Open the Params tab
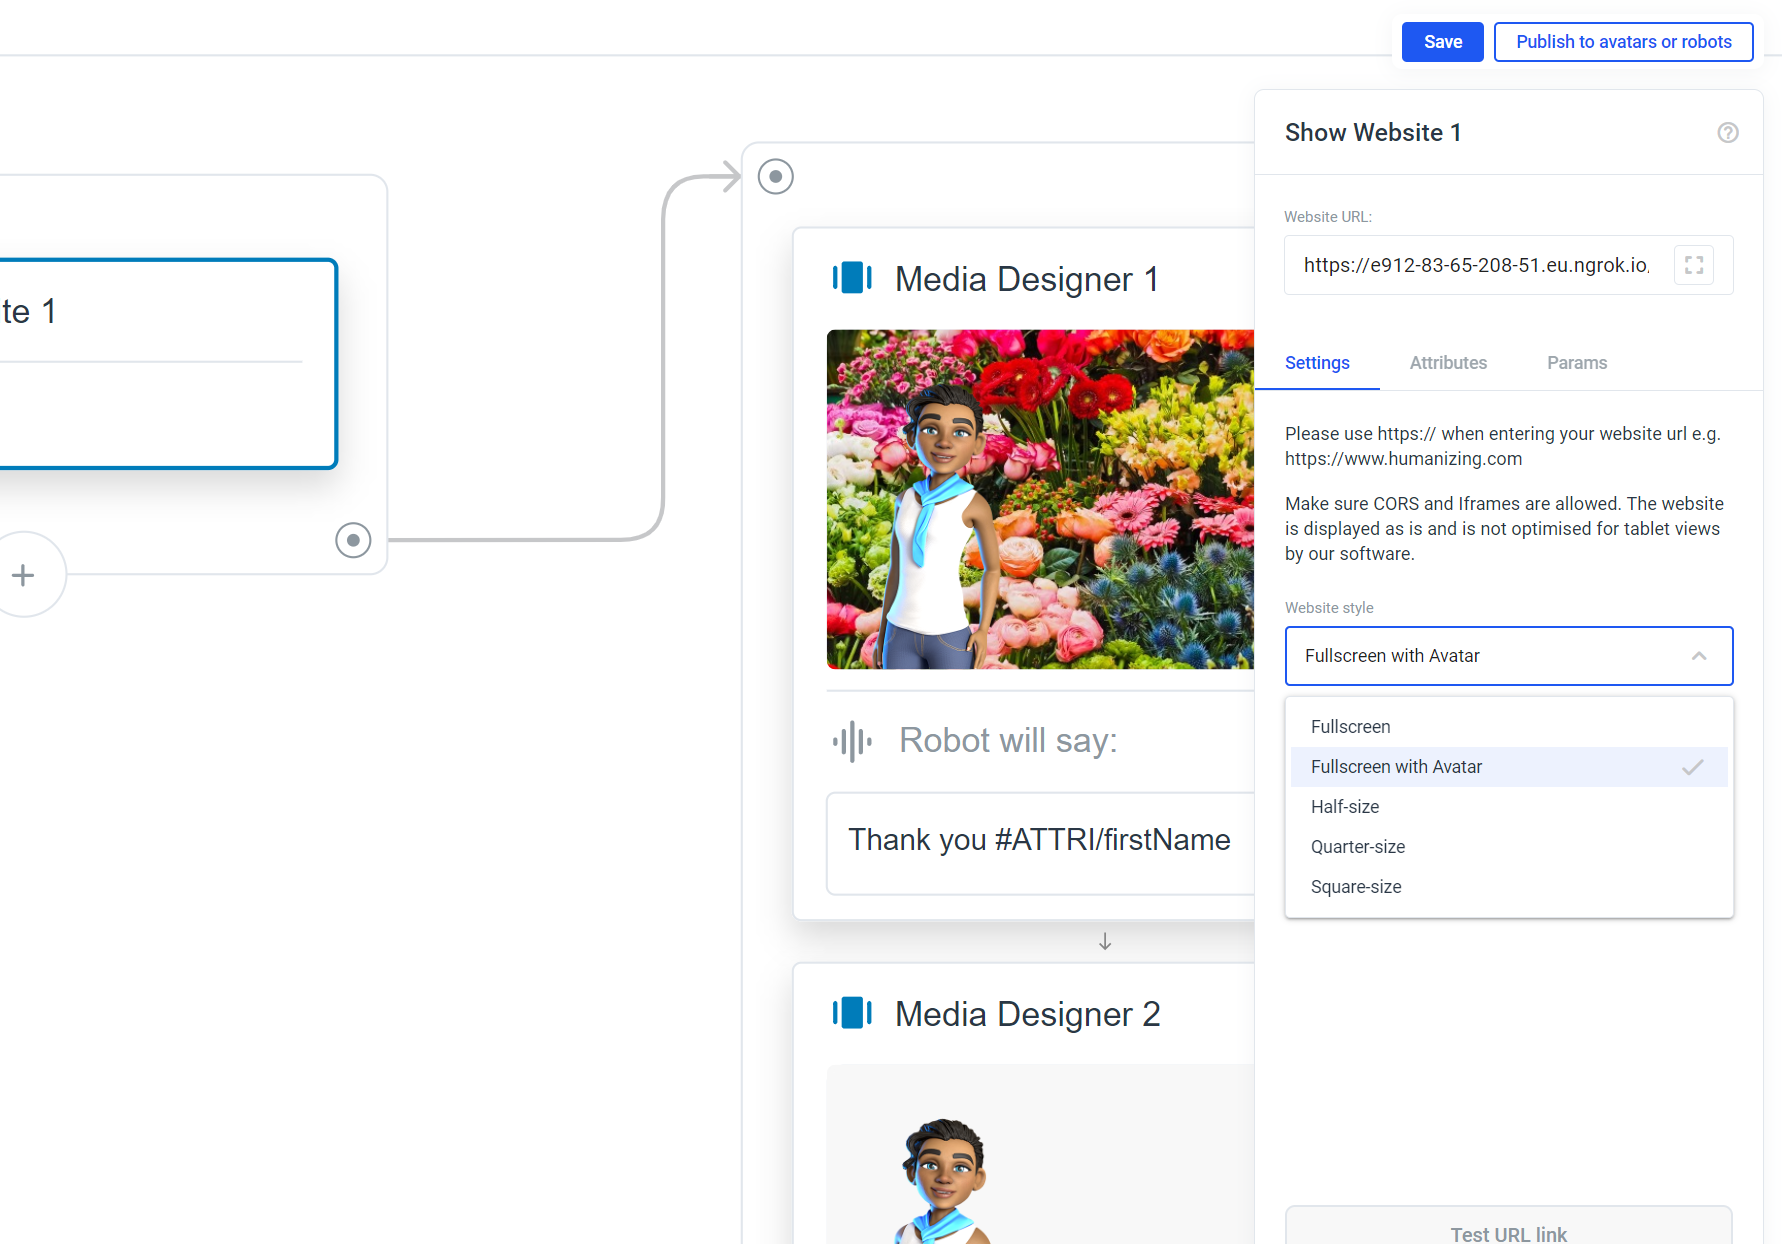Image resolution: width=1782 pixels, height=1244 pixels. pos(1577,363)
